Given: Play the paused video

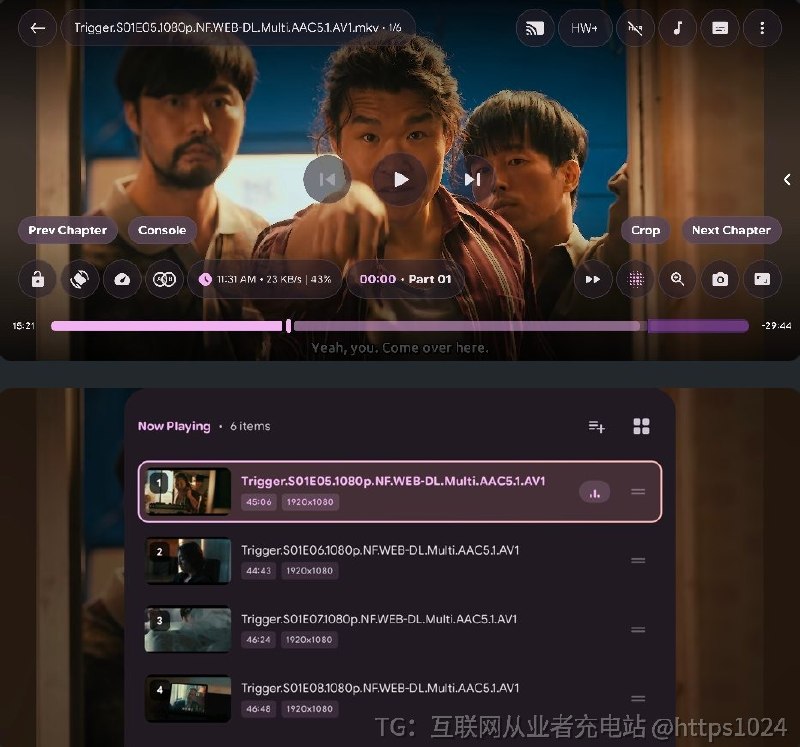Looking at the screenshot, I should pos(400,179).
